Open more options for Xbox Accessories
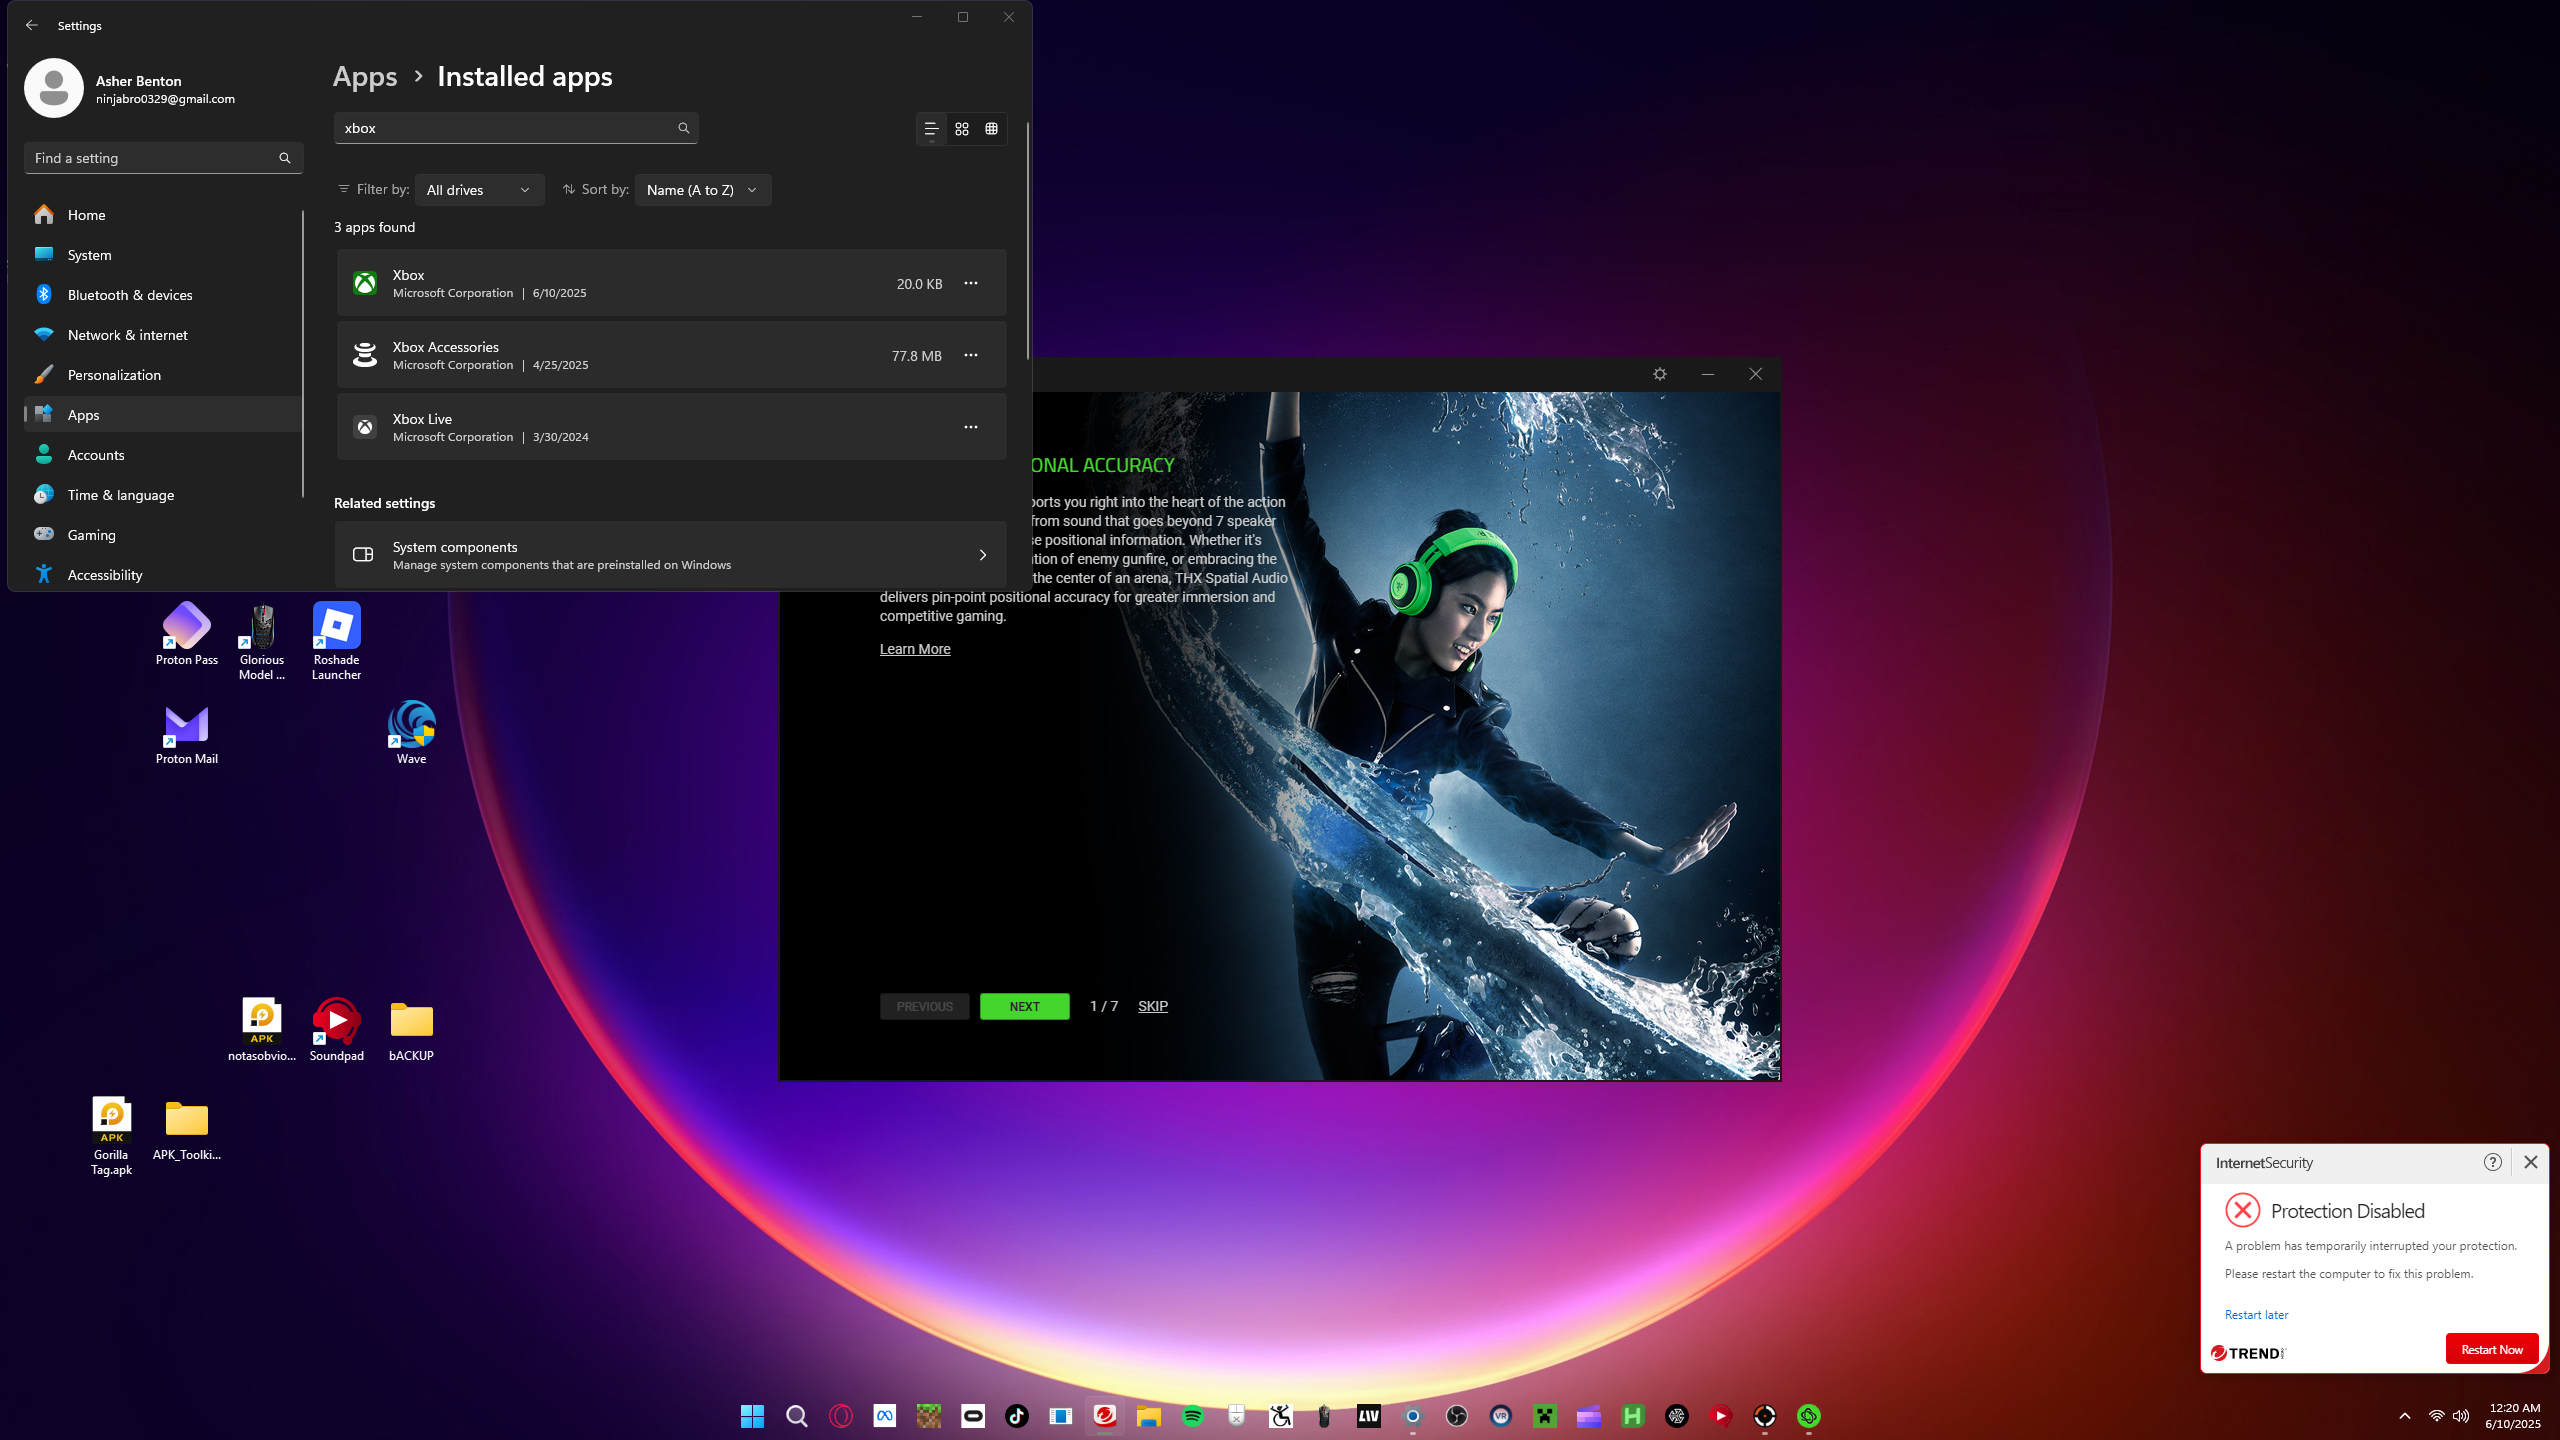Image resolution: width=2560 pixels, height=1440 pixels. [970, 355]
